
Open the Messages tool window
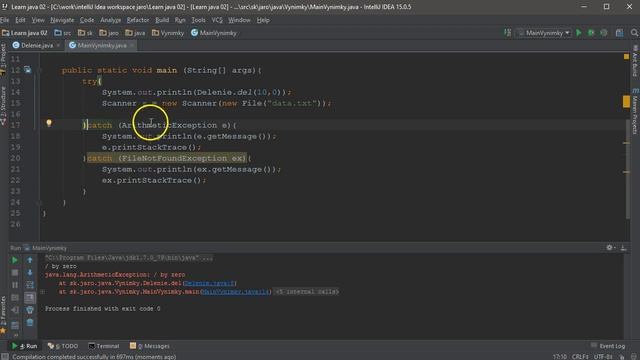click(149, 346)
